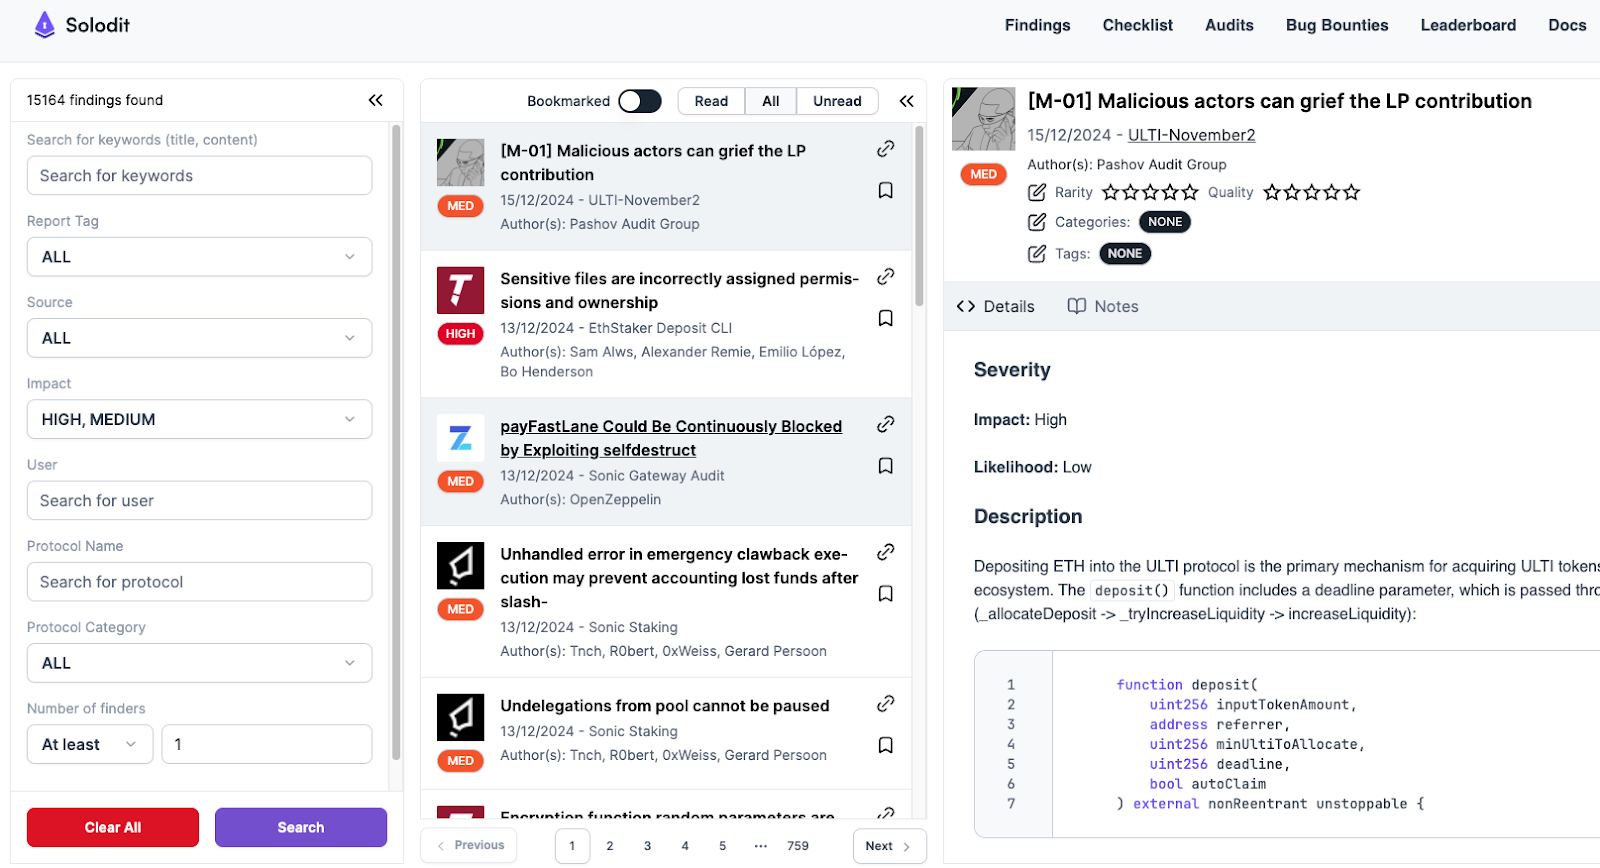Focus the Search for keywords field
The image size is (1600, 868).
[199, 176]
